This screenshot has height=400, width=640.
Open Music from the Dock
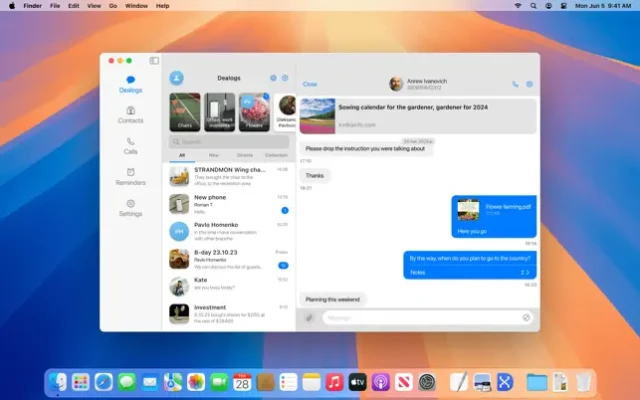pos(334,382)
